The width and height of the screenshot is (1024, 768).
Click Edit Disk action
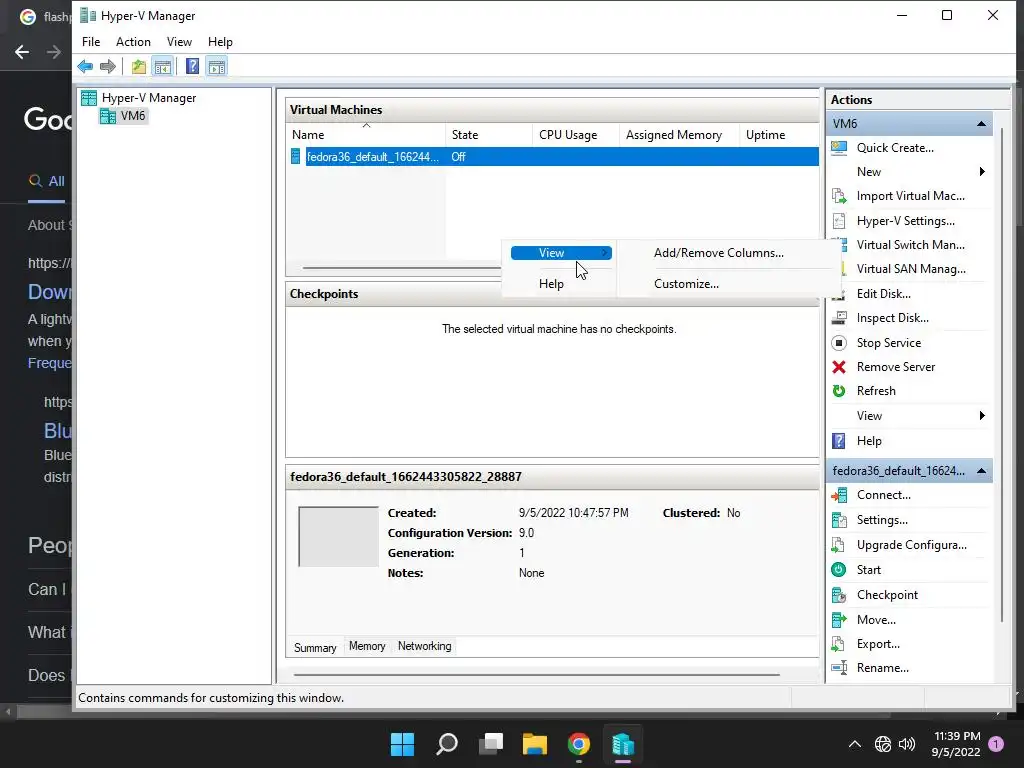point(884,294)
